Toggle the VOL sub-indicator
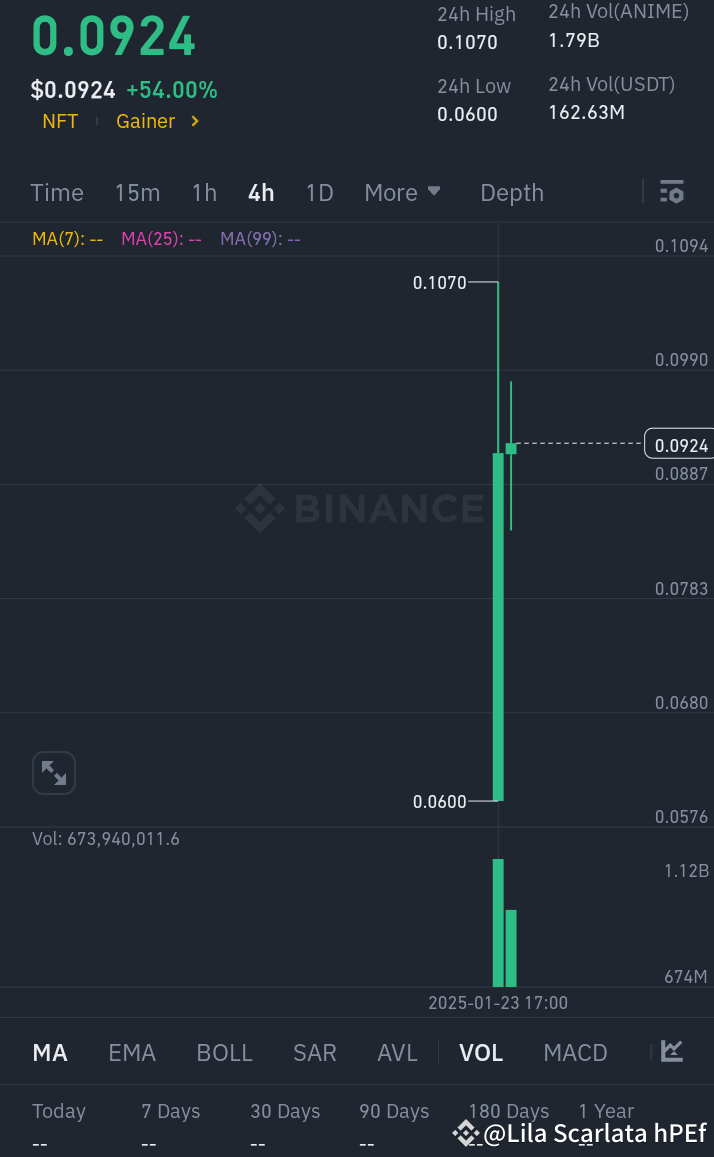Image resolution: width=714 pixels, height=1157 pixels. point(481,1052)
